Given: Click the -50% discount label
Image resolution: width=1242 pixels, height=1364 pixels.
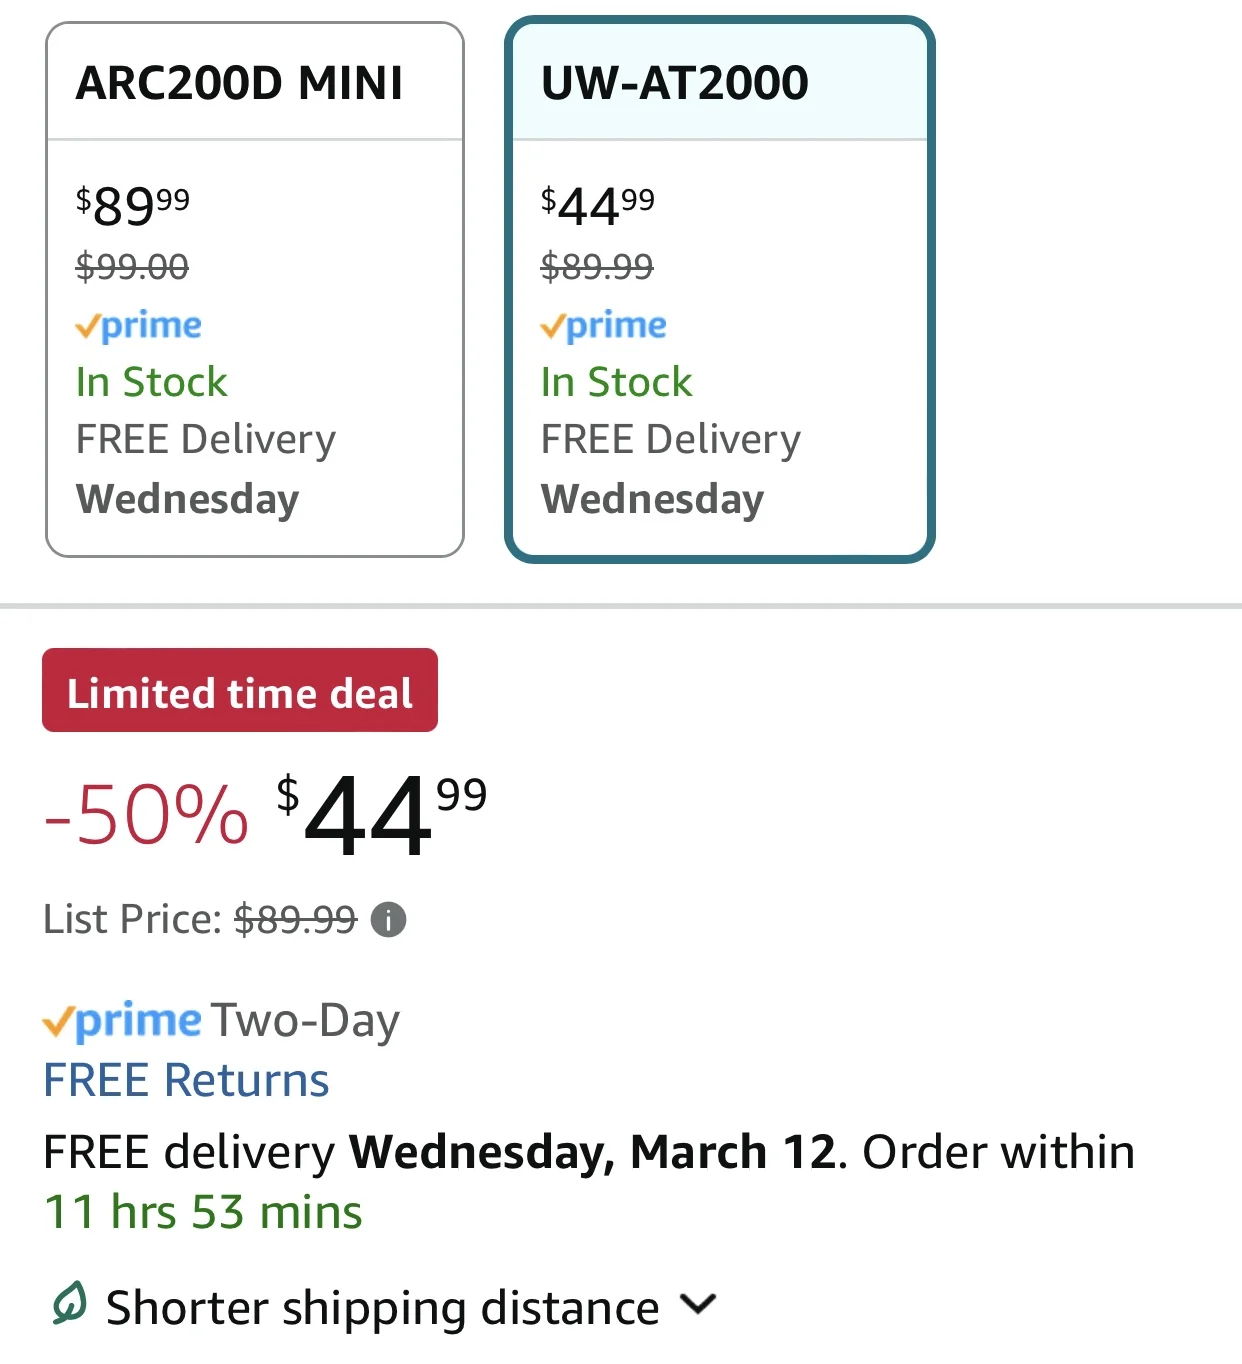Looking at the screenshot, I should [x=146, y=815].
